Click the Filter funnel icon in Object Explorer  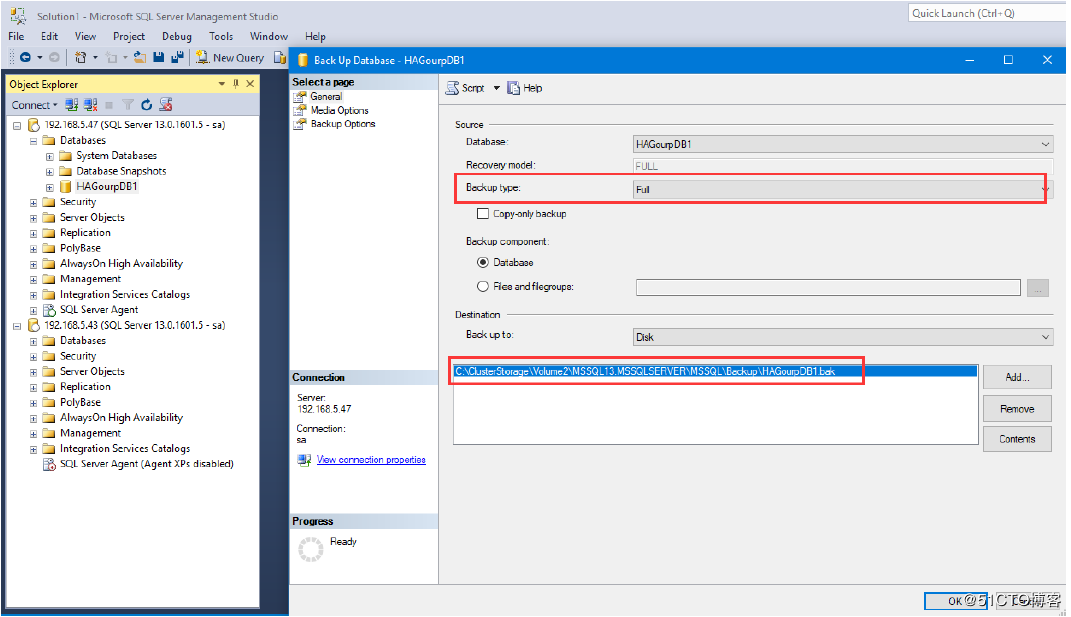pos(128,105)
